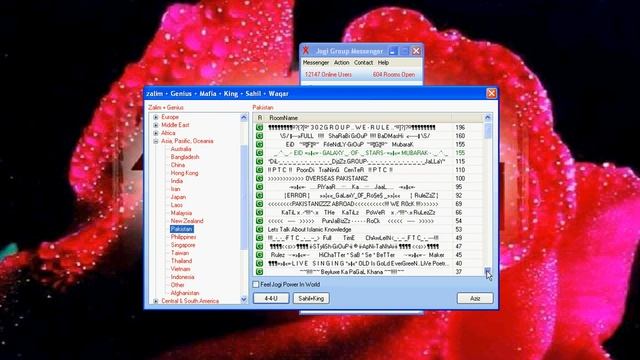Click the 12147 Online Users status text
The height and width of the screenshot is (360, 640).
[x=328, y=75]
